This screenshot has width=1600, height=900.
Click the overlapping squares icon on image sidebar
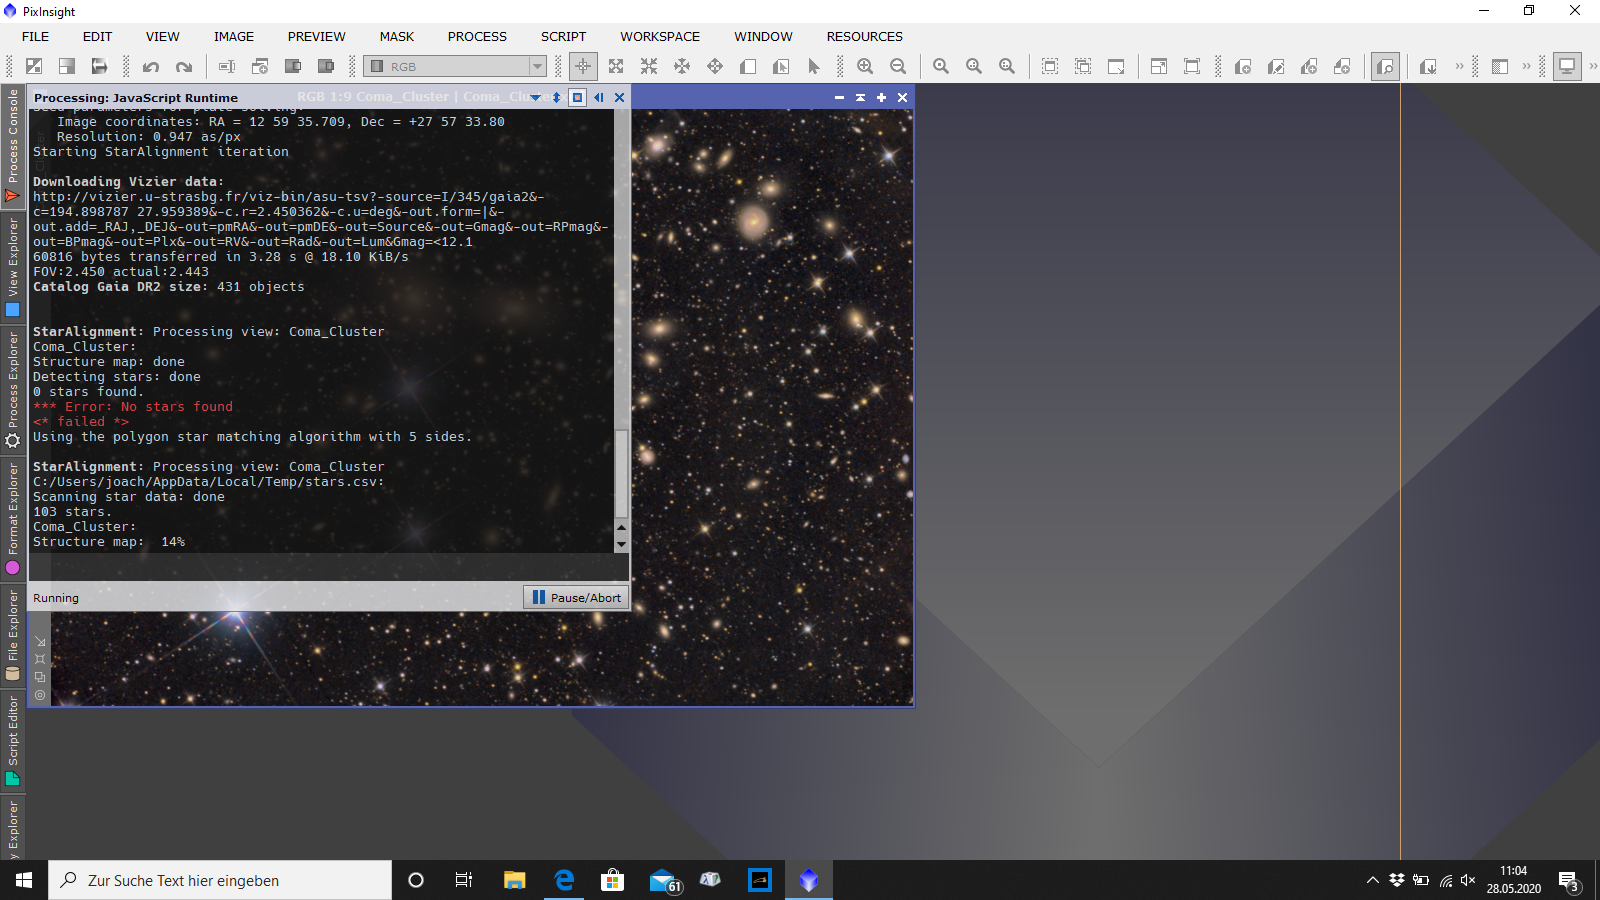pyautogui.click(x=40, y=677)
